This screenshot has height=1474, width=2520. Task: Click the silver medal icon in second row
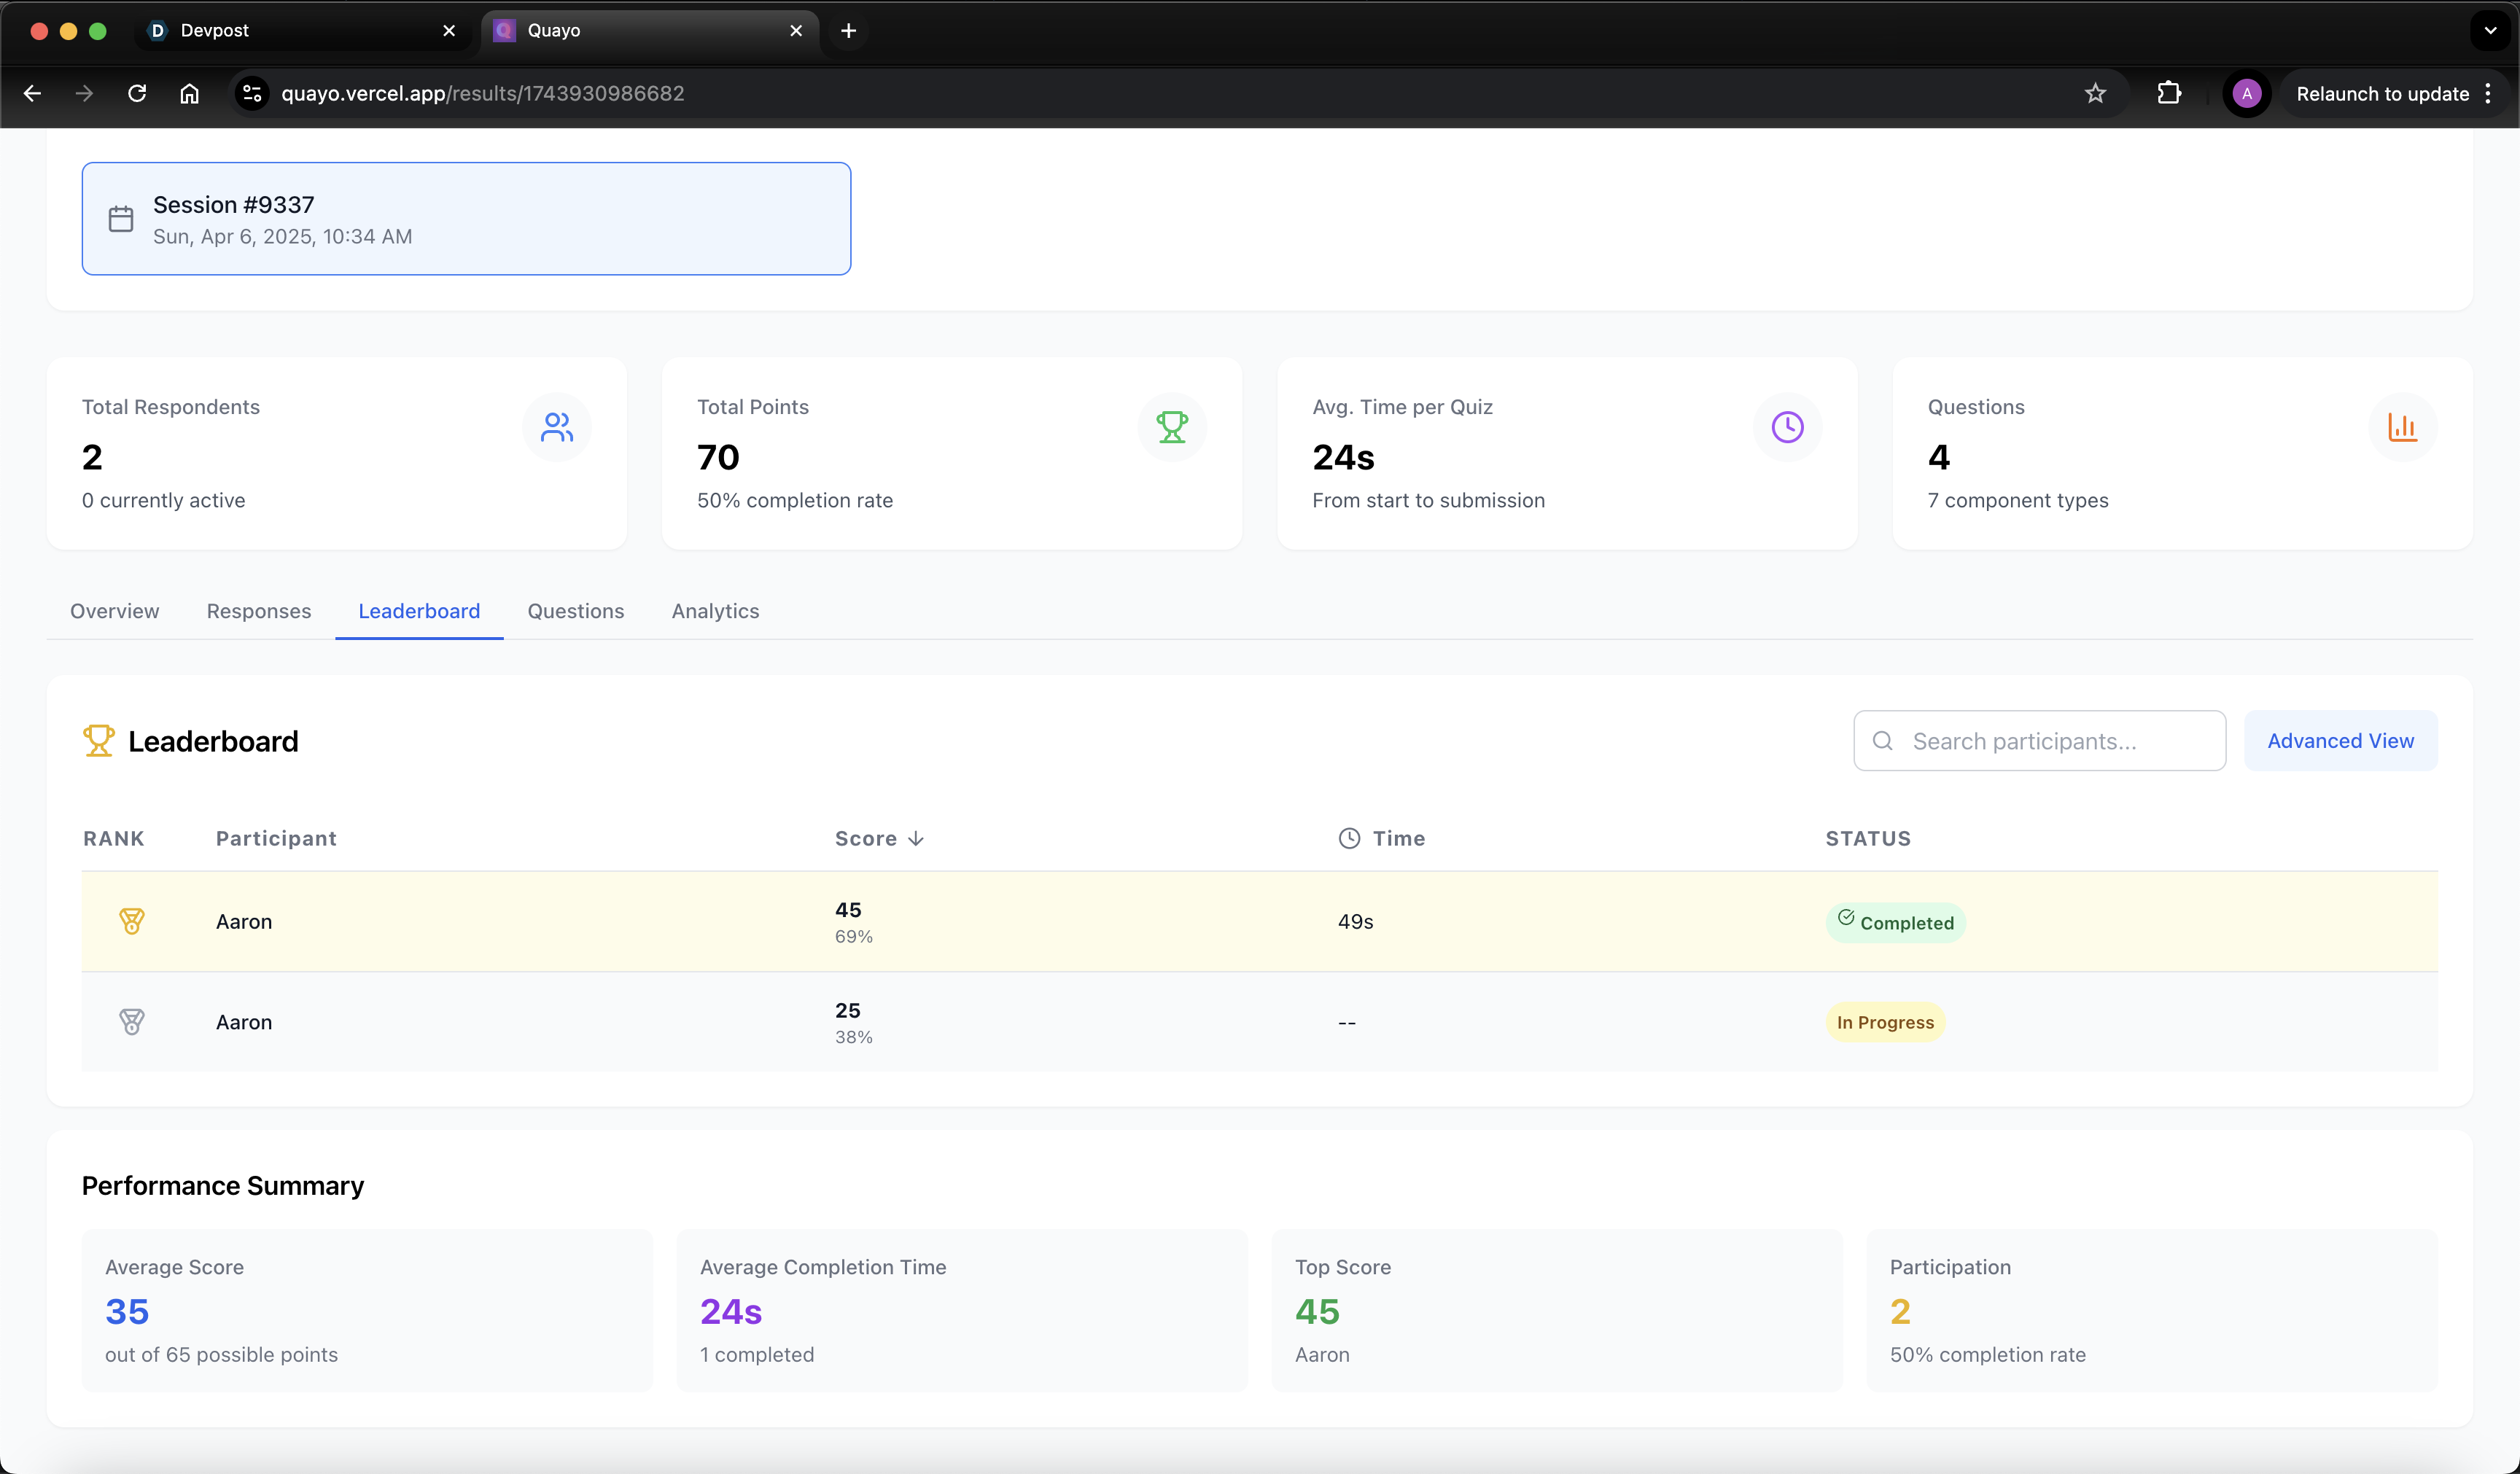point(131,1022)
